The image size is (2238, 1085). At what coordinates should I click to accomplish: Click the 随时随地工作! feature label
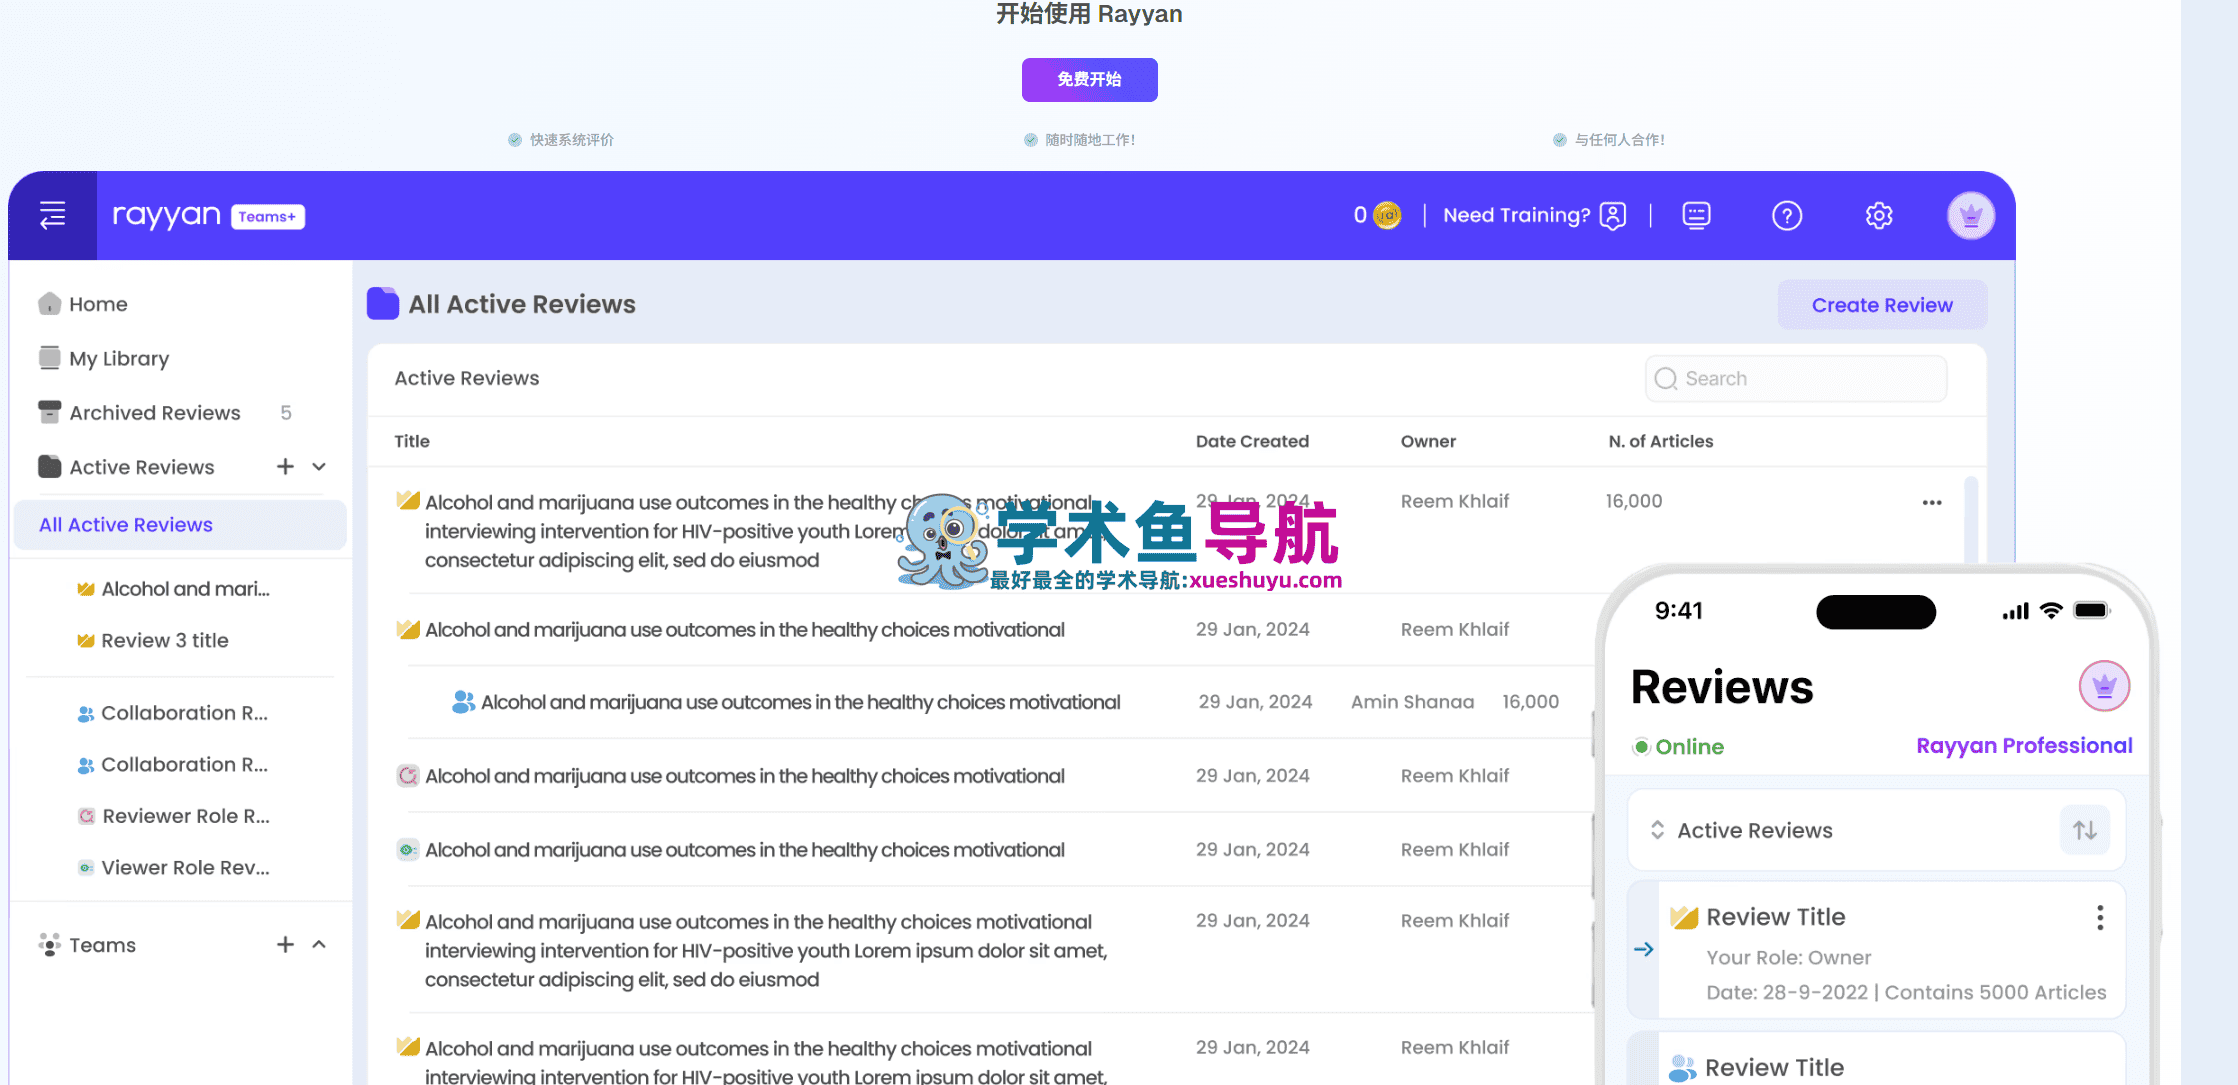[1080, 140]
